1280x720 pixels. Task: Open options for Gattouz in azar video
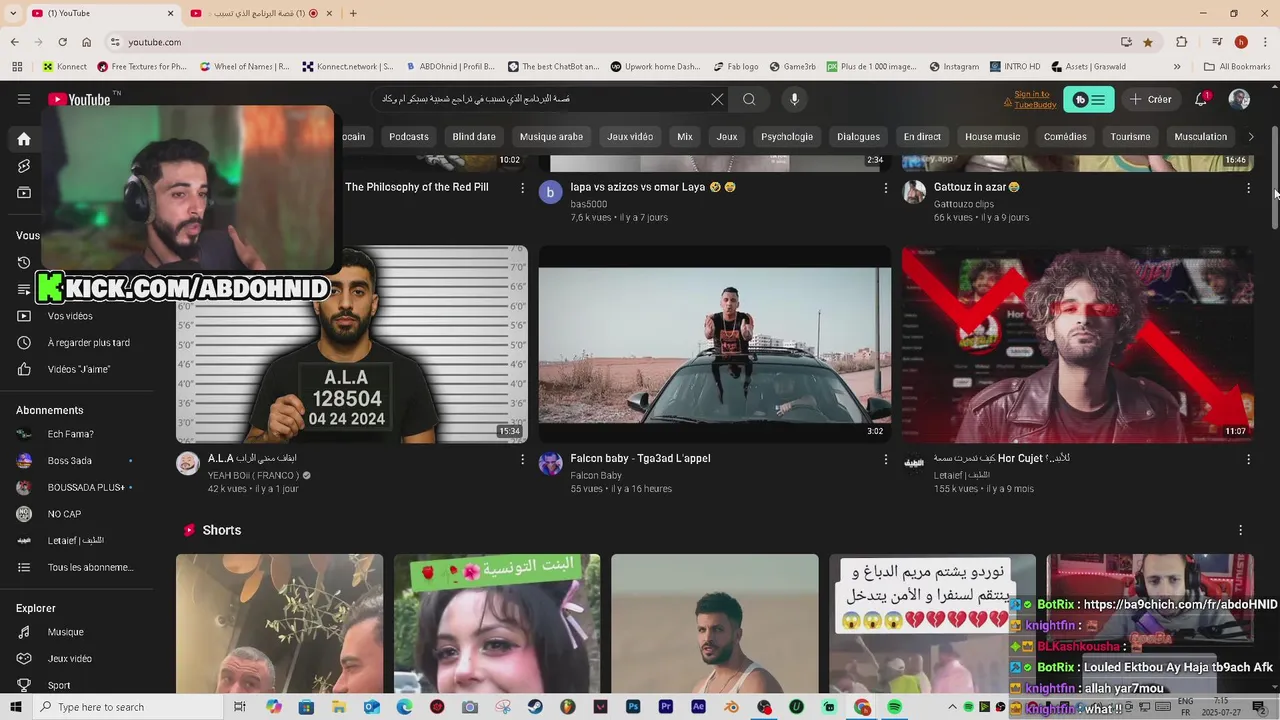pos(1248,188)
